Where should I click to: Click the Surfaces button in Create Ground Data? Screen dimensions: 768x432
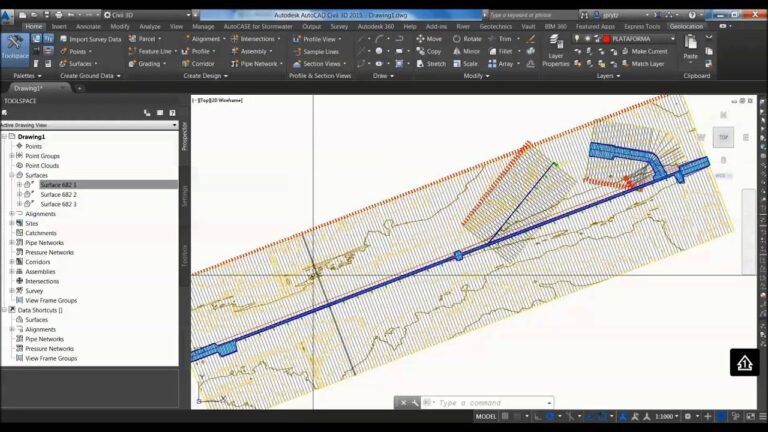(x=78, y=64)
